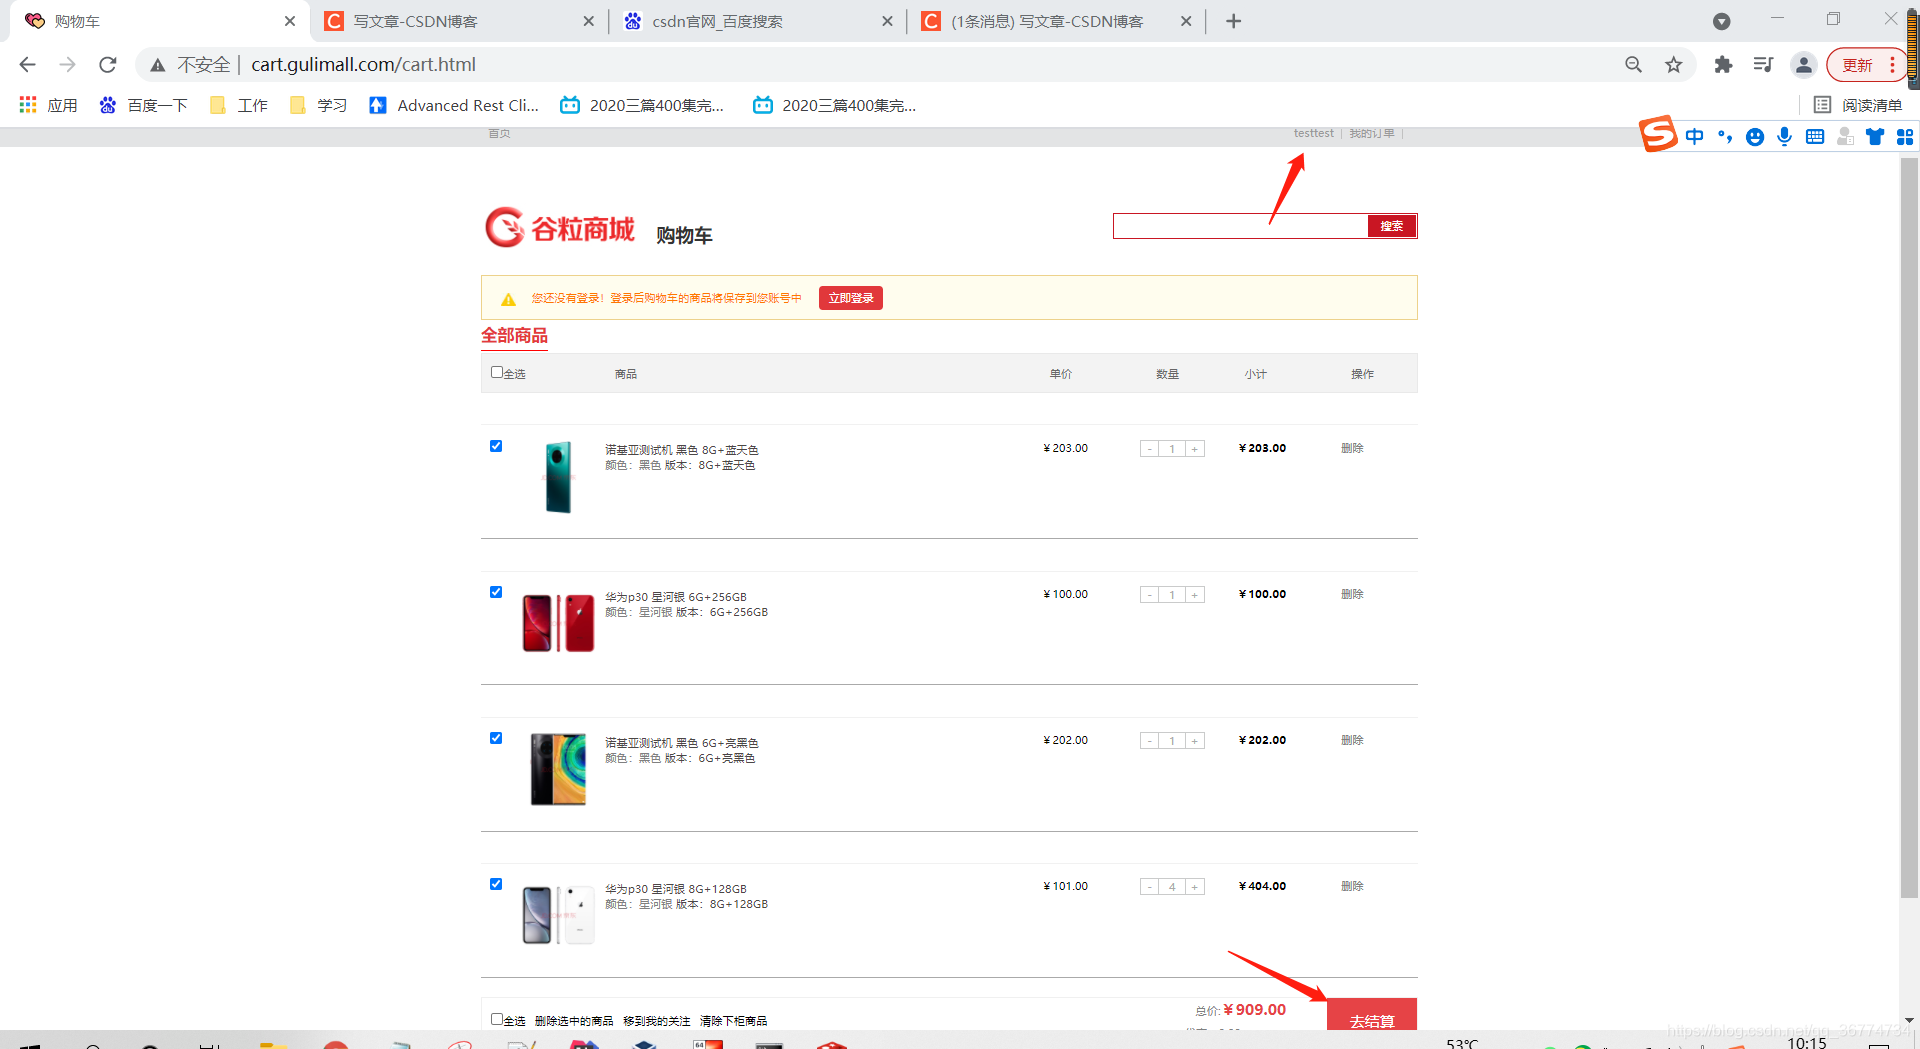Screen dimensions: 1920x1049
Task: Uncheck the 华为p30 8G+128GB checkbox
Action: 496,884
